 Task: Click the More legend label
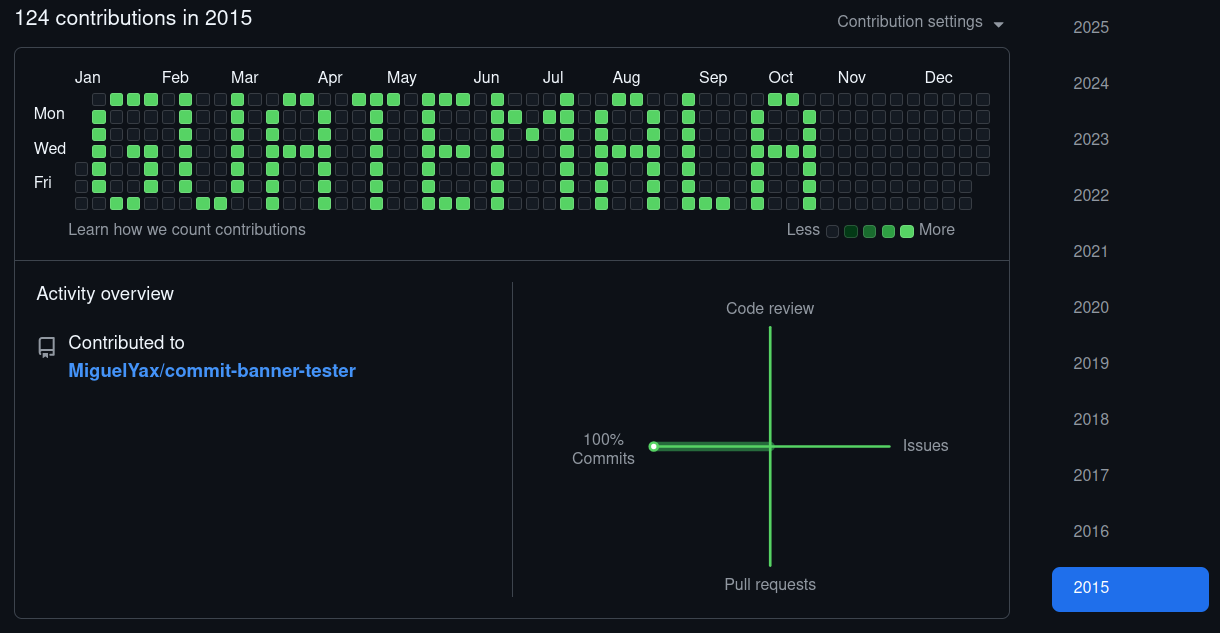pyautogui.click(x=937, y=230)
